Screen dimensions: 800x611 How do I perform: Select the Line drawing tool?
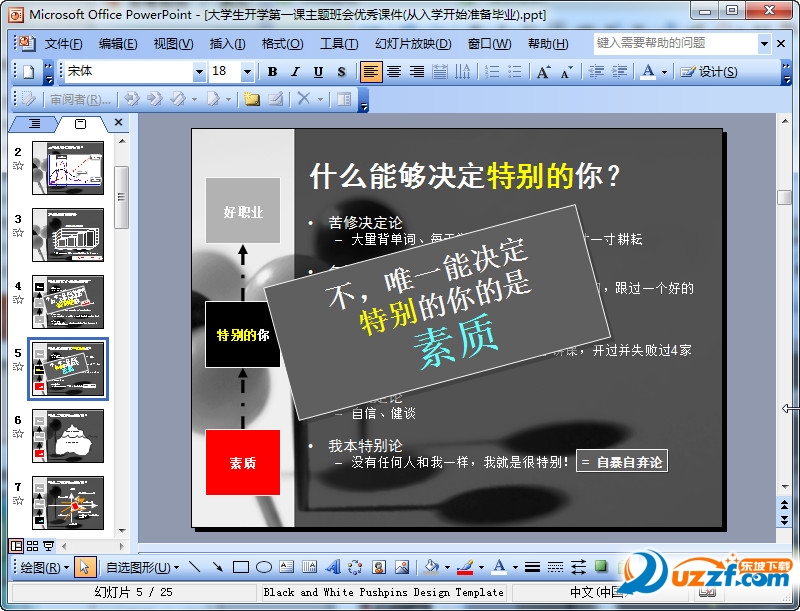(195, 567)
